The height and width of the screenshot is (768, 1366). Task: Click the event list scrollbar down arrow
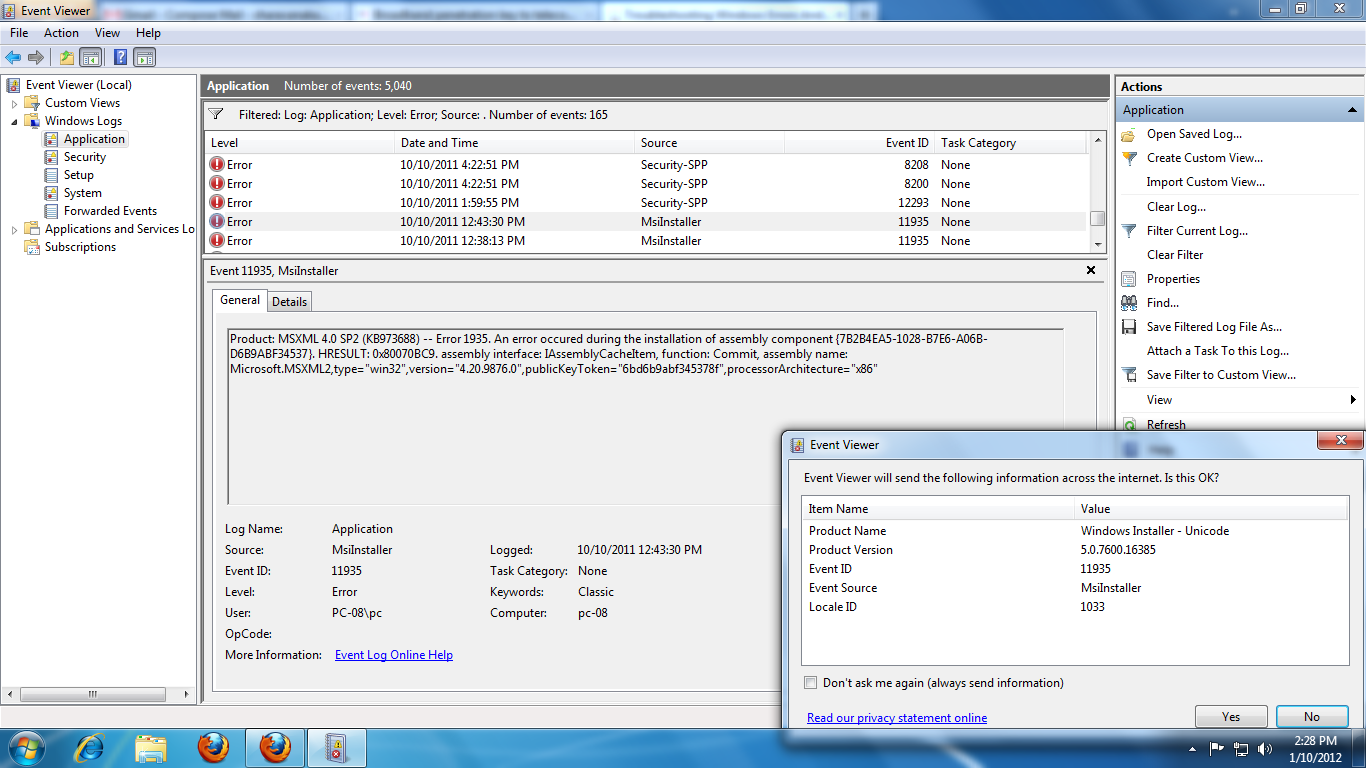(1098, 244)
